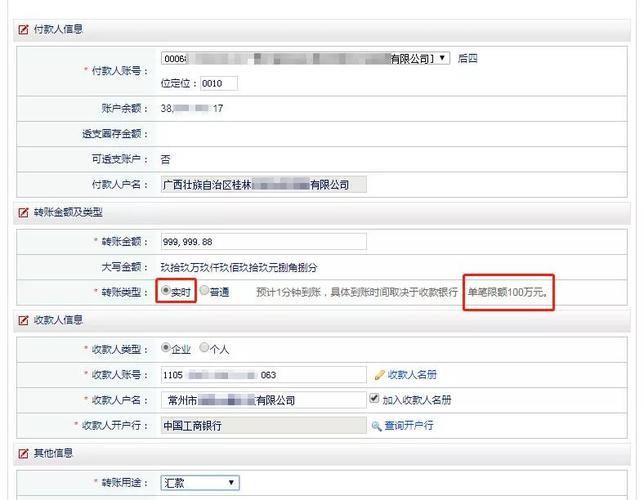
Task: Expand the 转账用途 dropdown showing 汇款
Action: [x=231, y=483]
